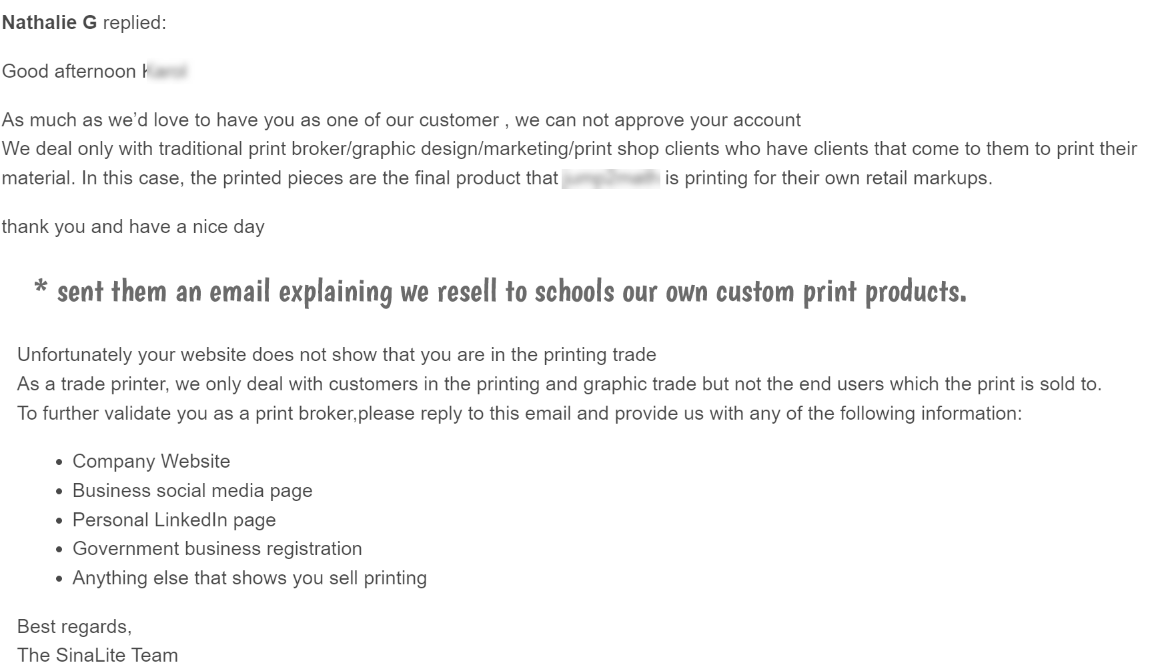Click the 'Government business registration' bullet item
1161x669 pixels.
coord(217,549)
